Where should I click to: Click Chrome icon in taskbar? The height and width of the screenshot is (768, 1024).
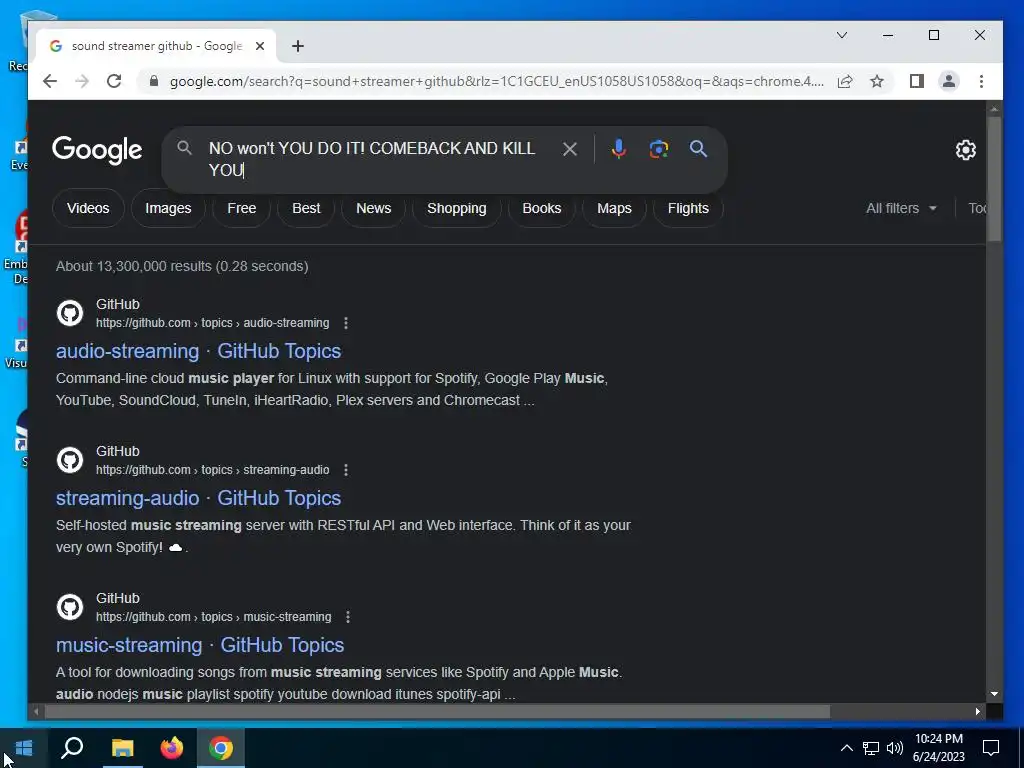(x=221, y=748)
